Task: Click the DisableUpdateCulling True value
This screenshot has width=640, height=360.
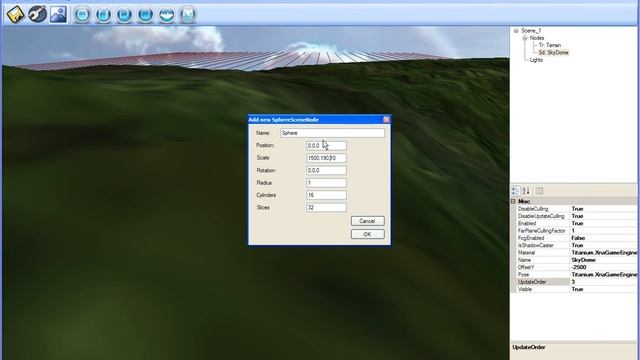Action: [603, 216]
